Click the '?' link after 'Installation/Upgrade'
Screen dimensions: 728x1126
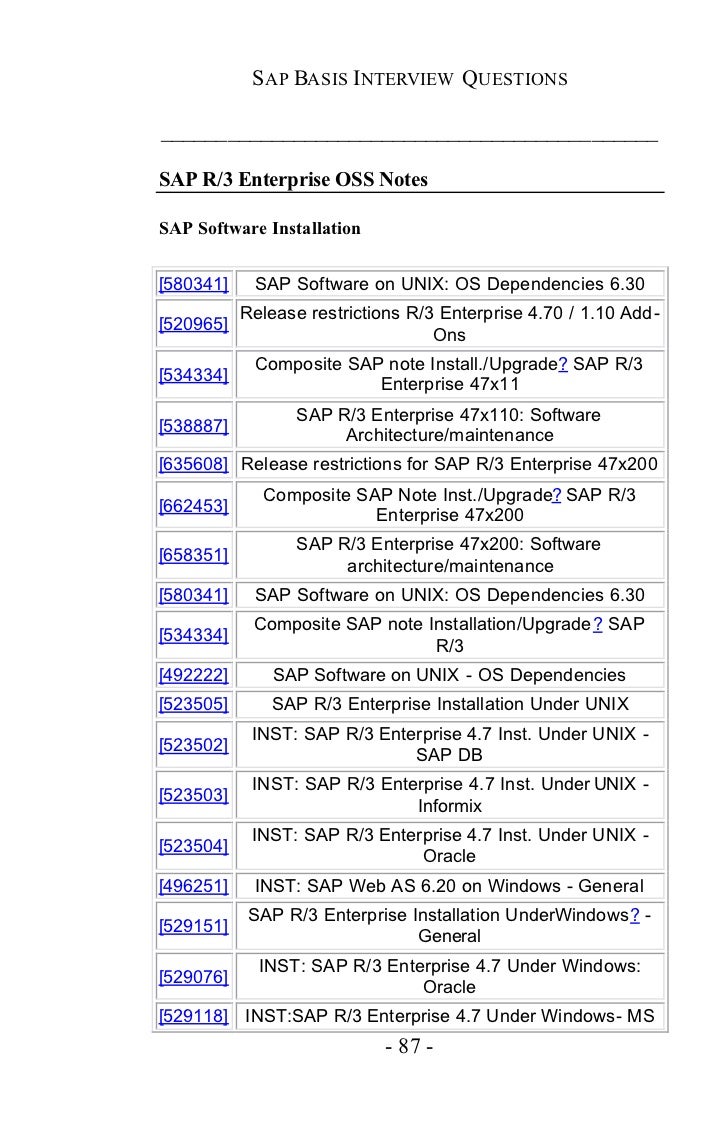597,624
